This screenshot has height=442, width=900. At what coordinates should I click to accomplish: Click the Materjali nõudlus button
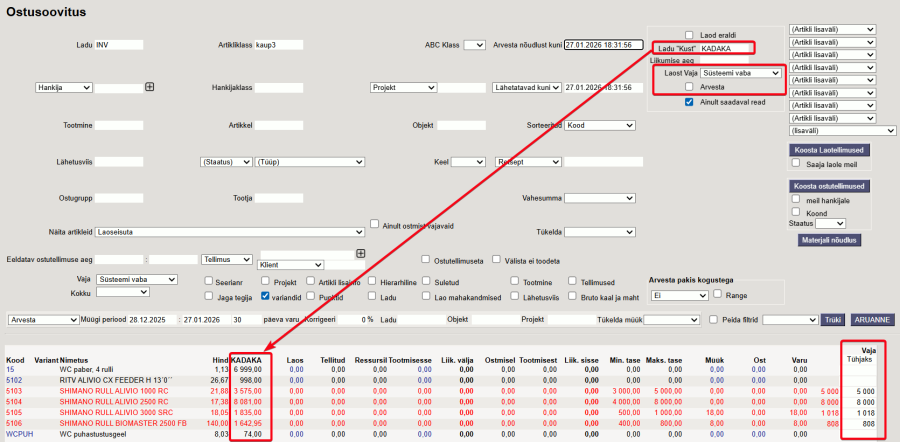[x=829, y=240]
